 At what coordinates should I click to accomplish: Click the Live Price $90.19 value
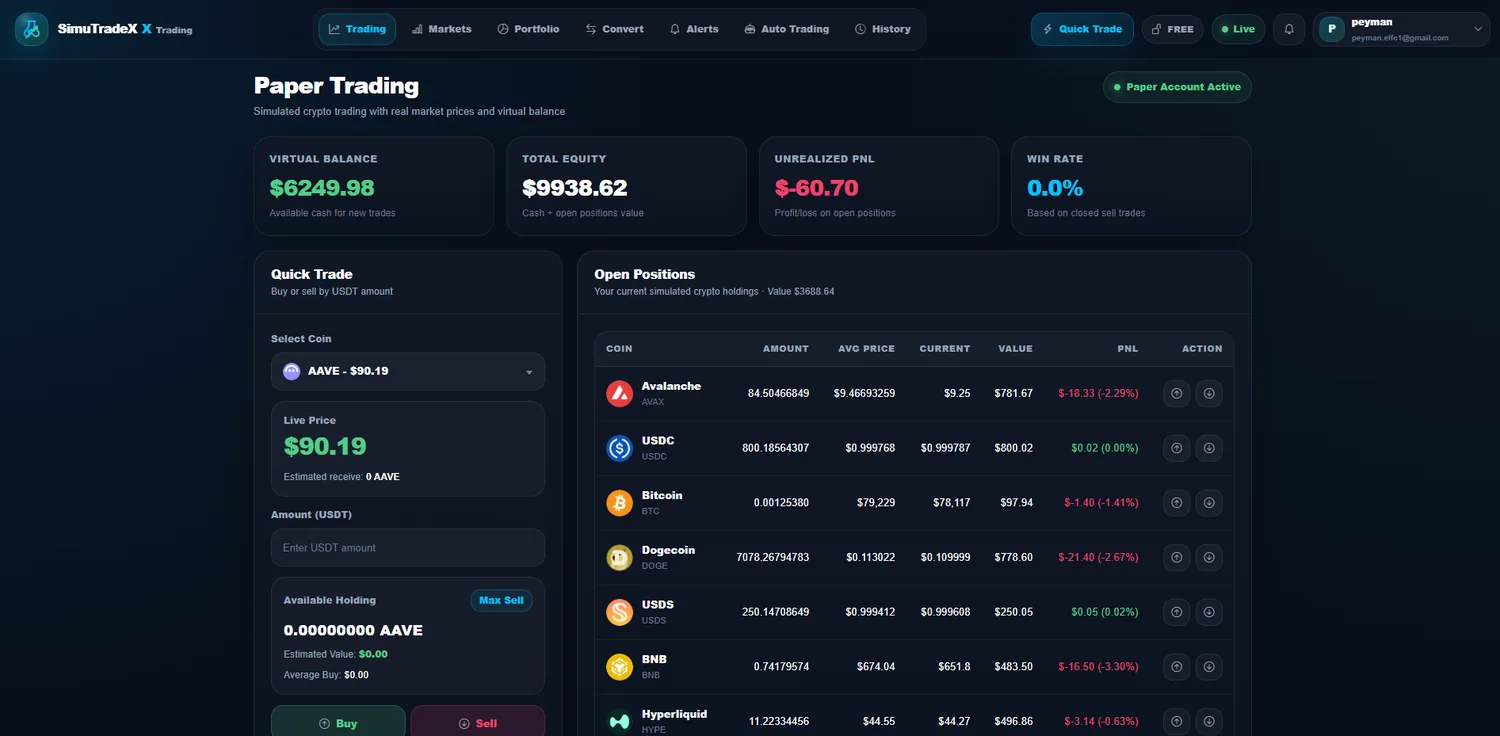pyautogui.click(x=325, y=446)
